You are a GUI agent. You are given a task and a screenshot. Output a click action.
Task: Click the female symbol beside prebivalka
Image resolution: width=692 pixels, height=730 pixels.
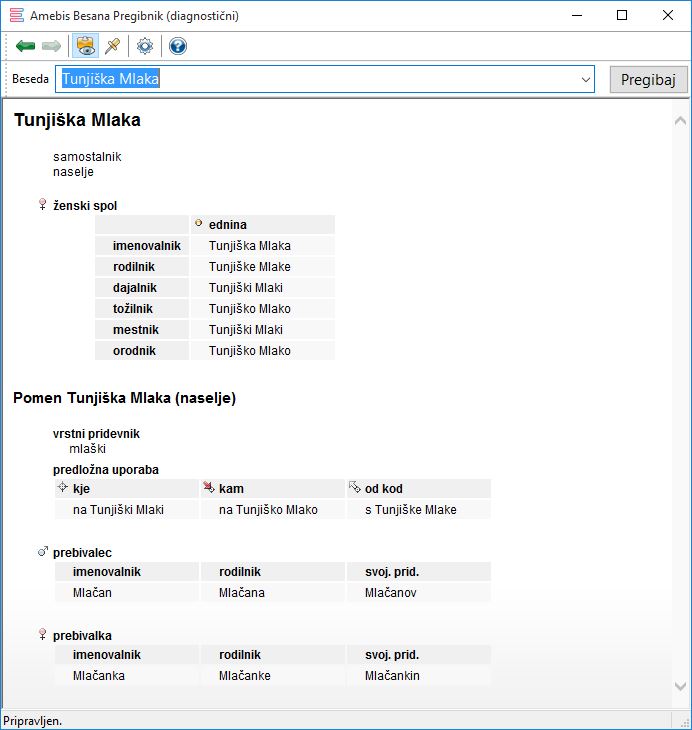(x=42, y=634)
